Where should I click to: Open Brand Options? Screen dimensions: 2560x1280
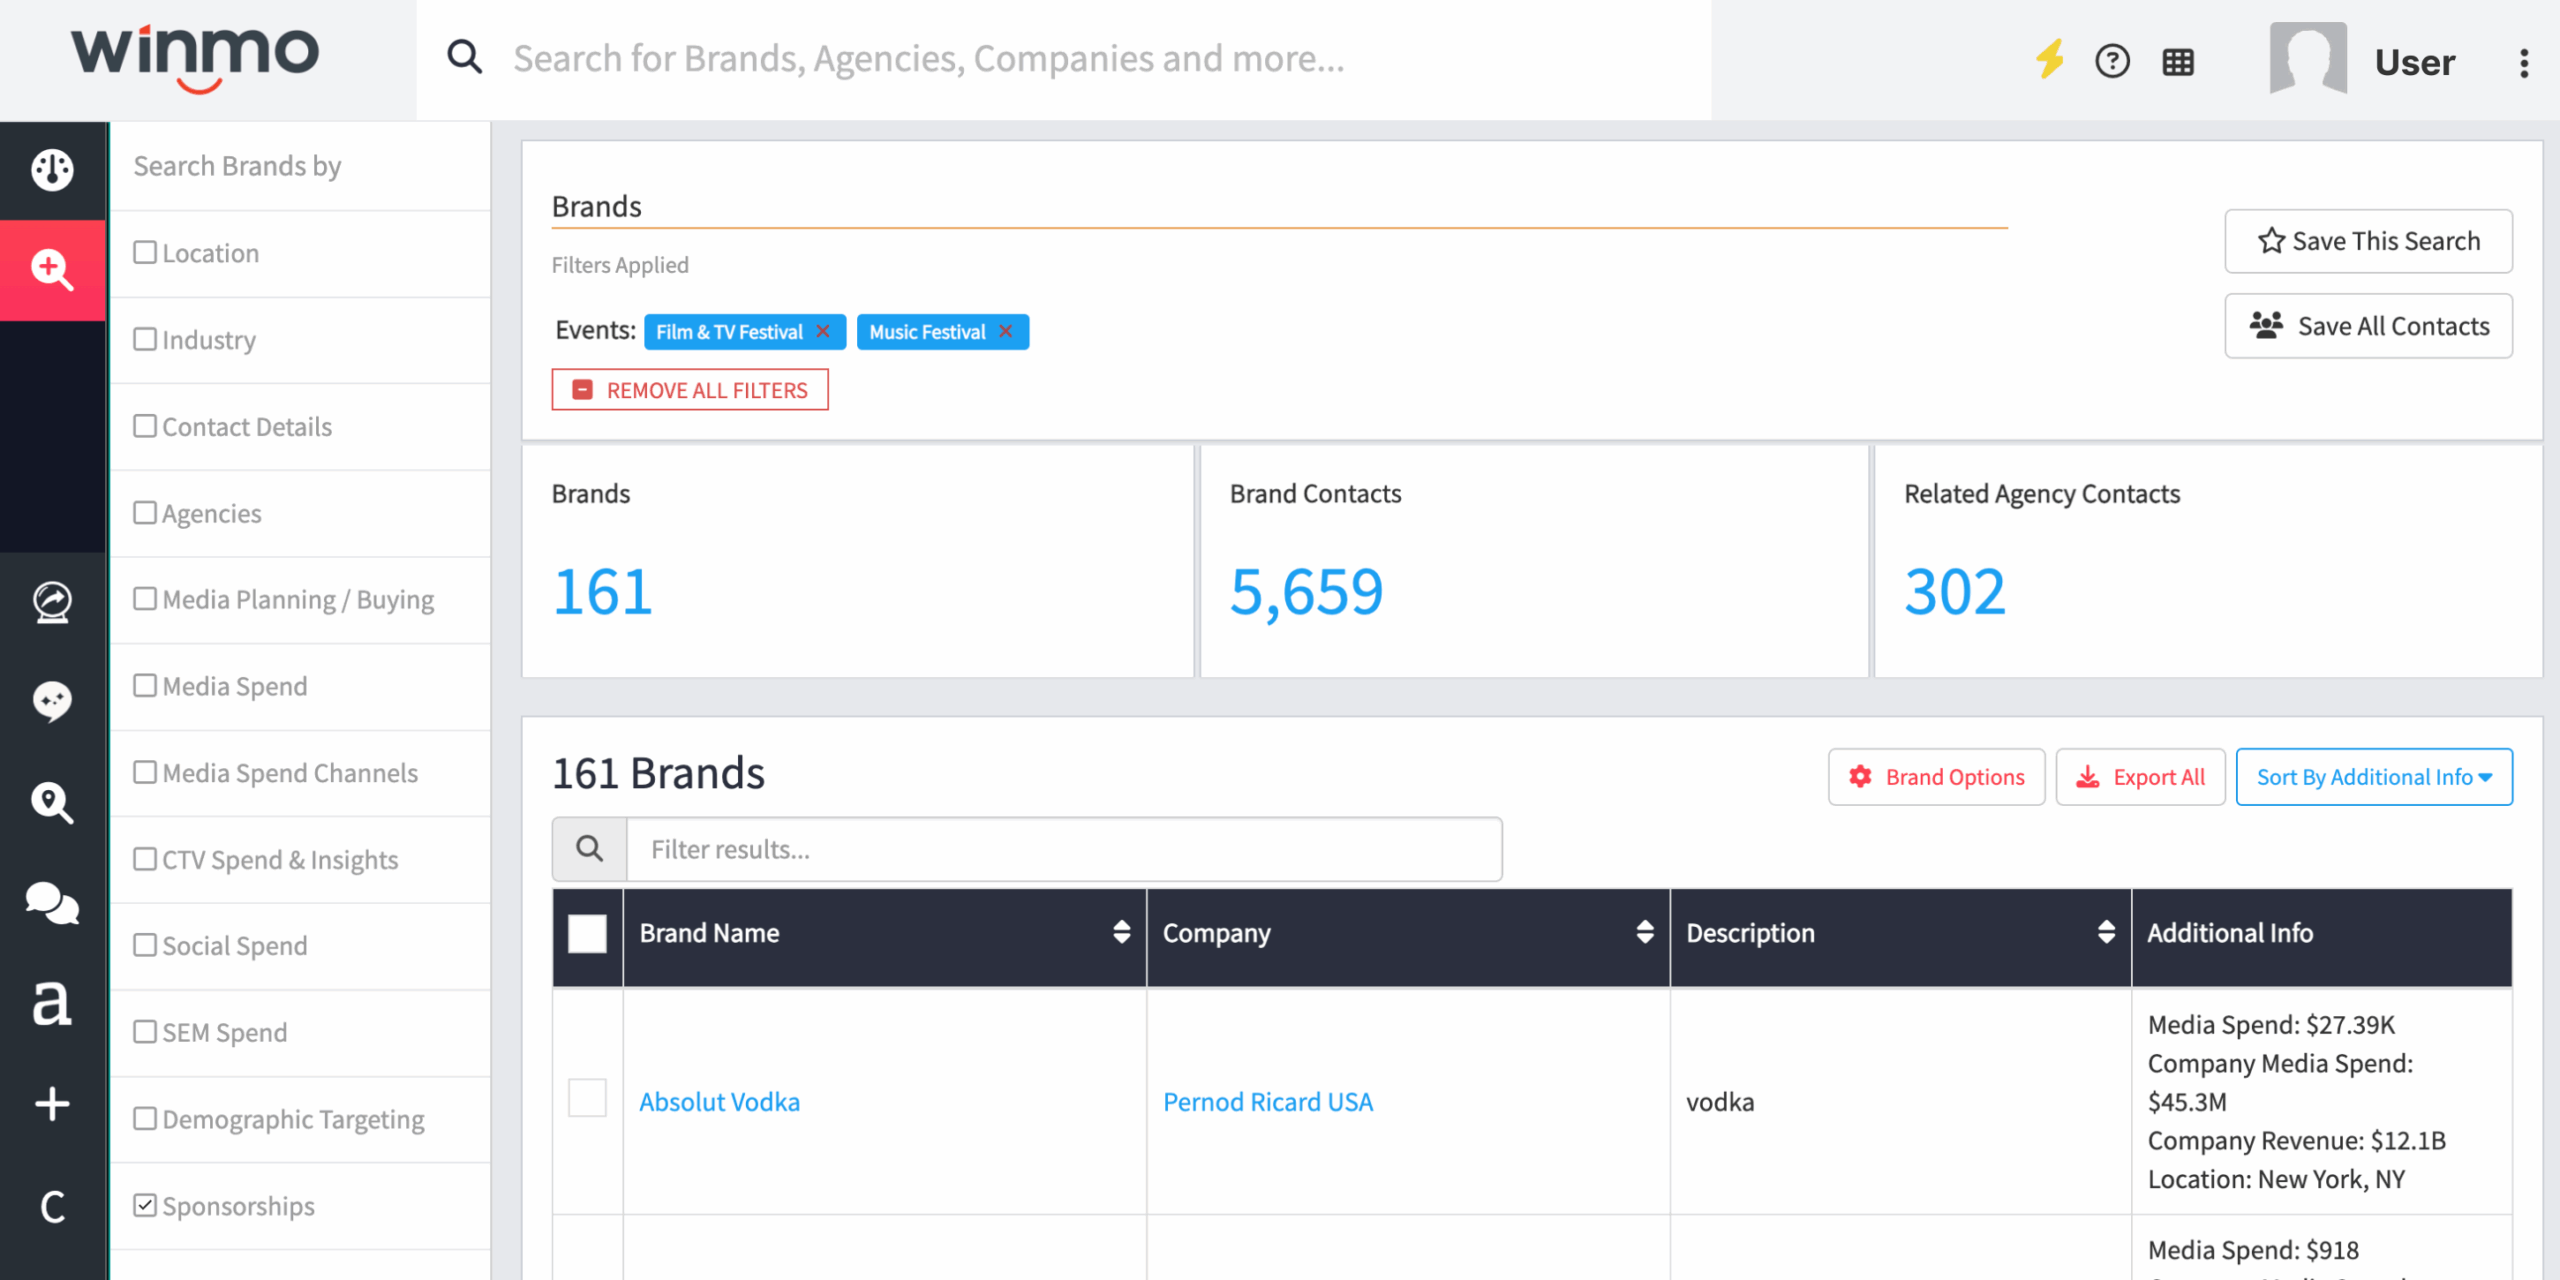(x=1936, y=777)
